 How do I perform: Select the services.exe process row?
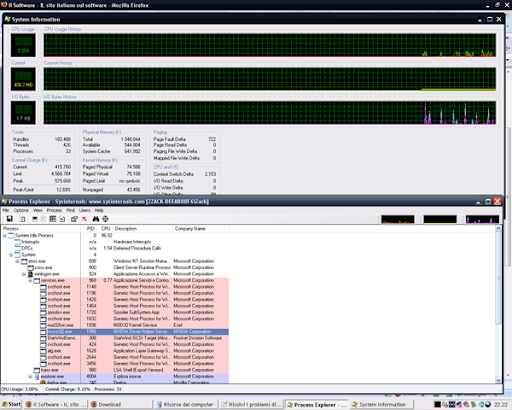click(x=115, y=280)
